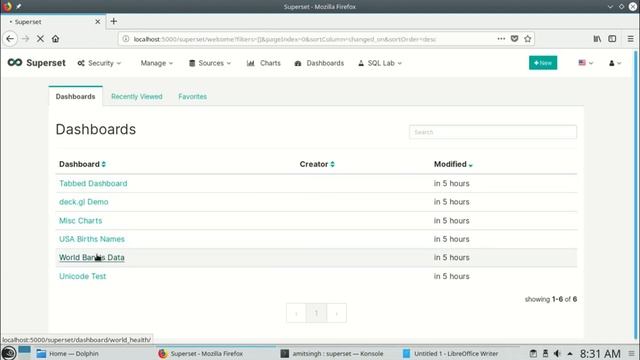The width and height of the screenshot is (640, 360).
Task: Open the clipboard icon in system tray
Action: [533, 353]
